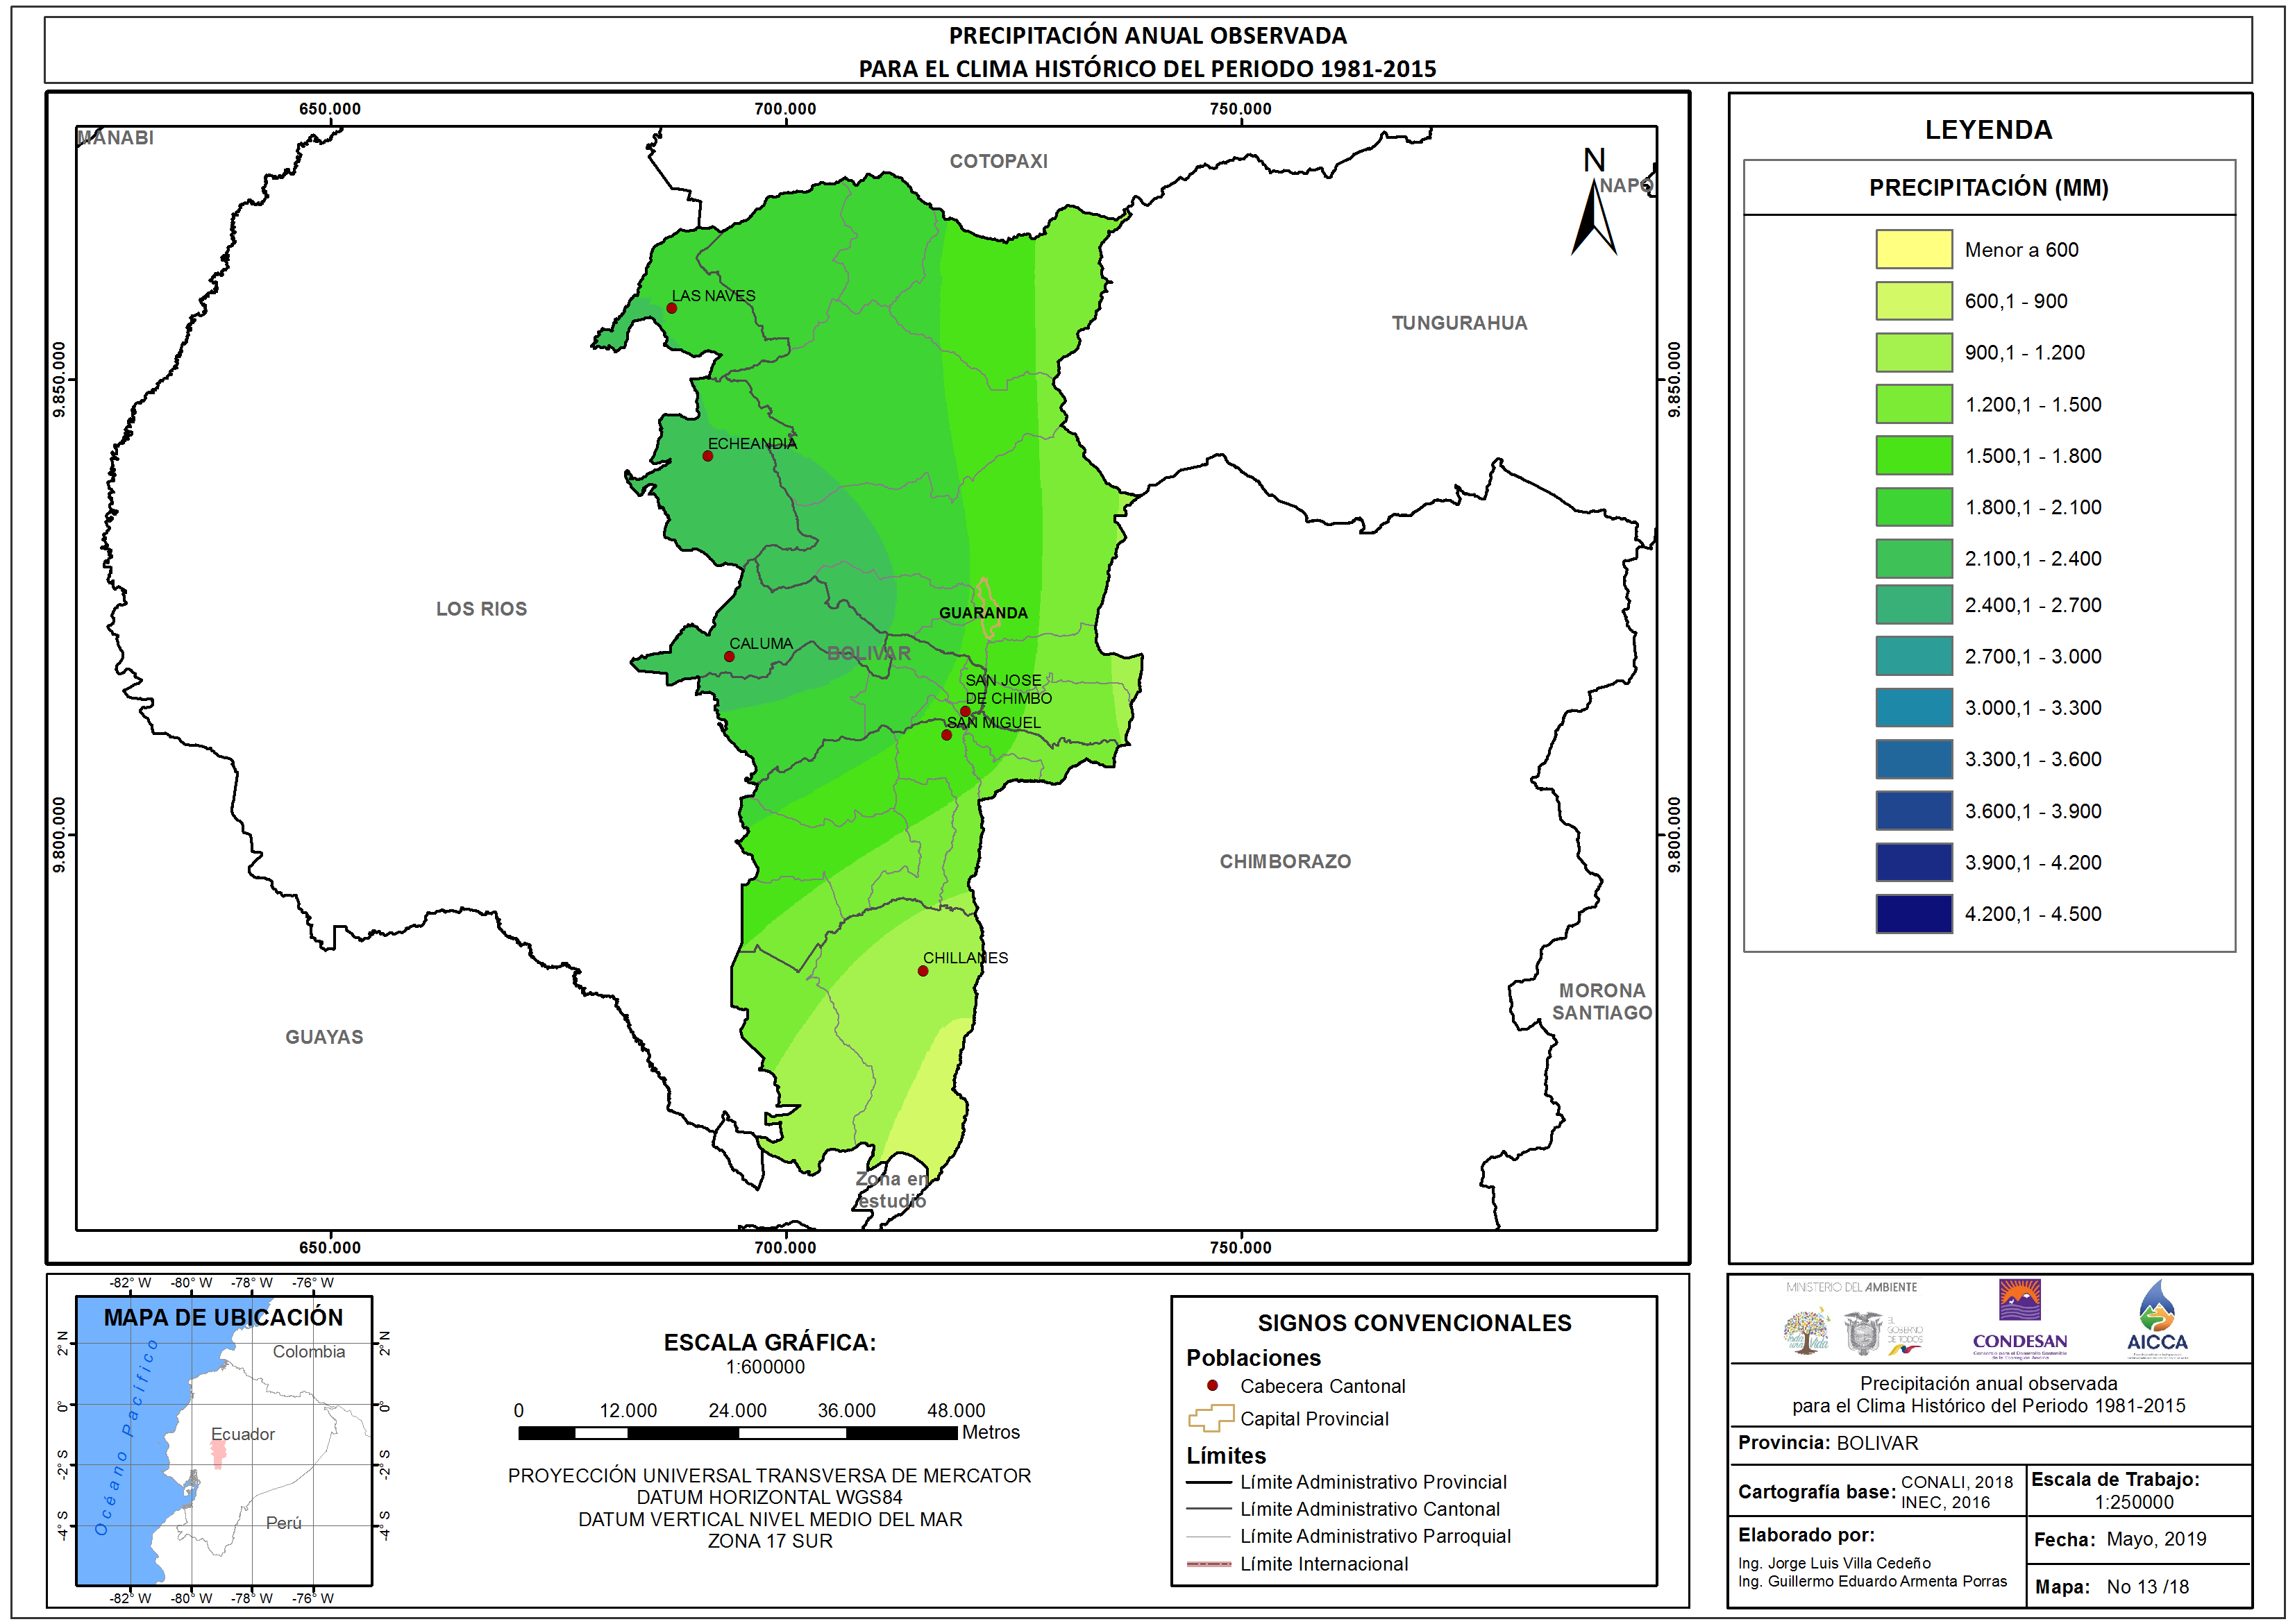Click the north arrow compass symbol
This screenshot has height=1624, width=2295.
(x=1593, y=203)
